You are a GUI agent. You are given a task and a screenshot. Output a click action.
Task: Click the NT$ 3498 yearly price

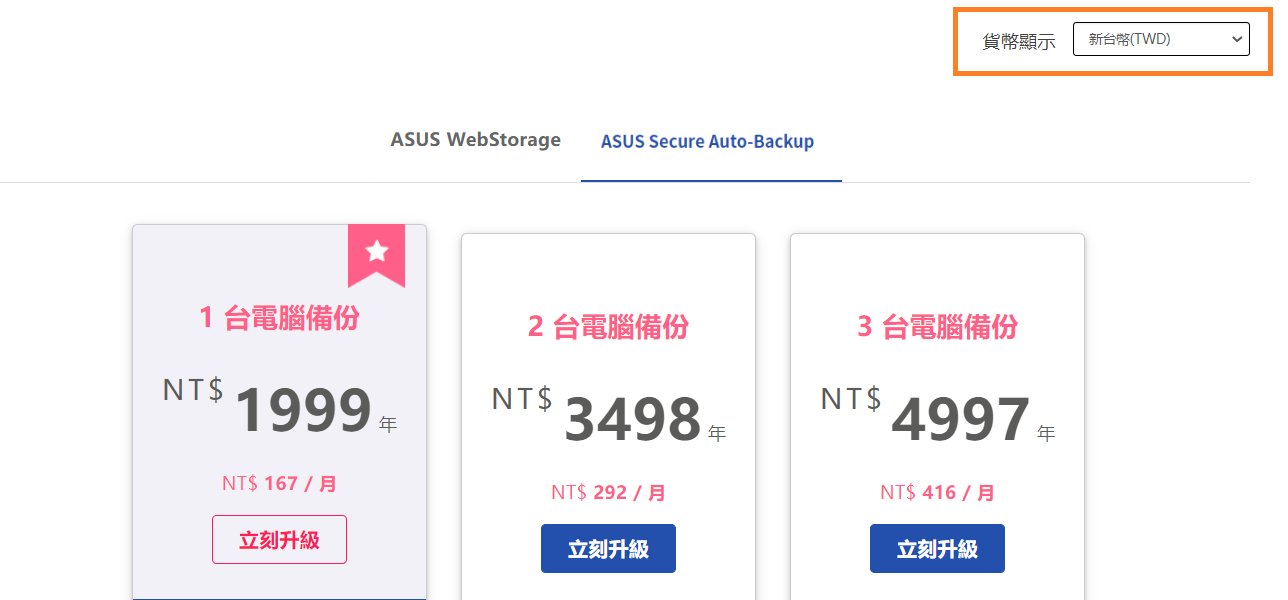click(x=609, y=415)
